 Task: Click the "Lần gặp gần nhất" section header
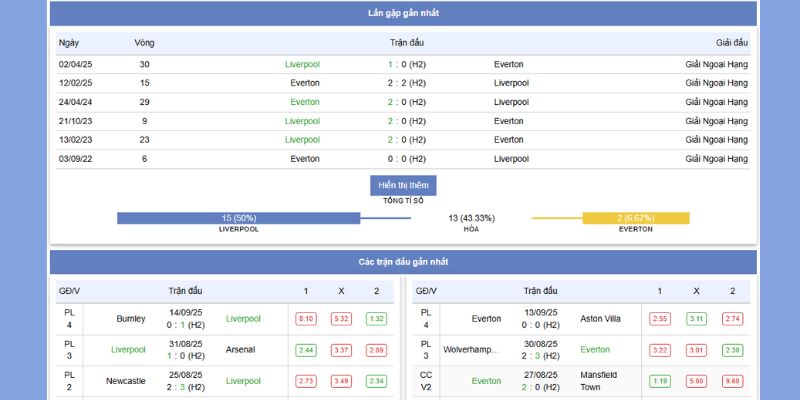403,13
